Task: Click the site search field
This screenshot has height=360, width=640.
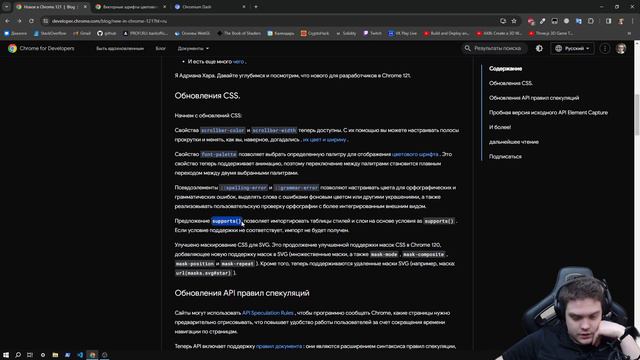Action: [494, 48]
